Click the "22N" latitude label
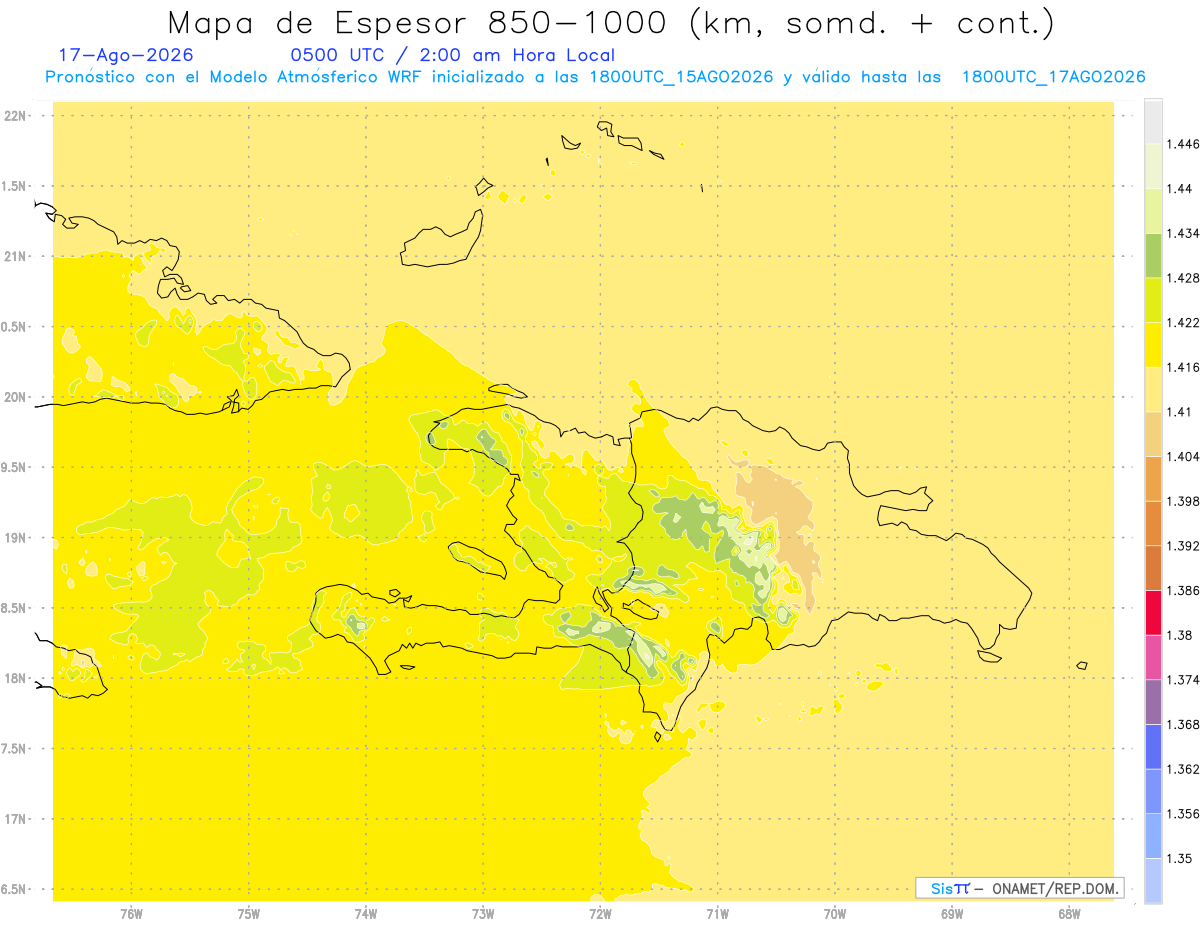 point(17,116)
